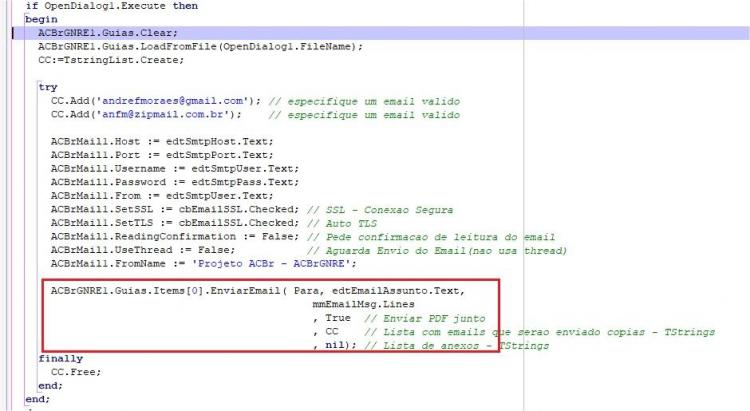The image size is (750, 411).
Task: Click the ACBrMail1.From assignment line
Action: (162, 196)
